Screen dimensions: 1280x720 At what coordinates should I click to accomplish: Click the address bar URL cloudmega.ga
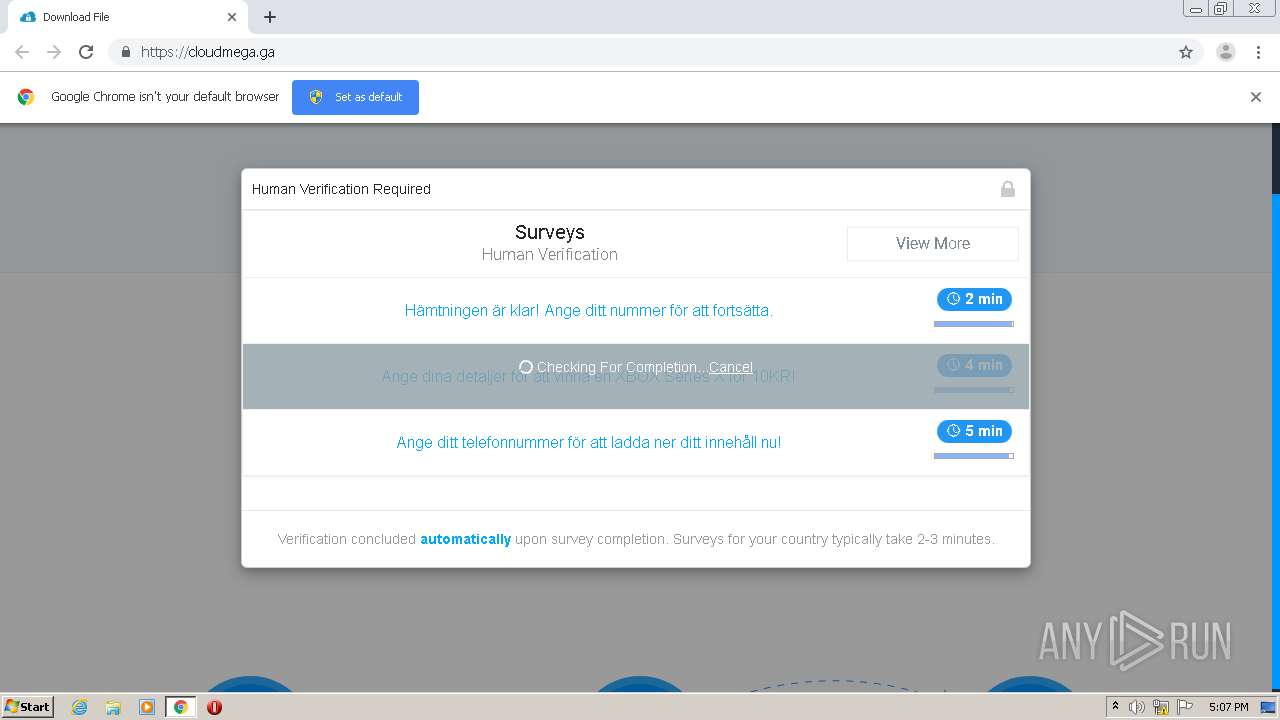click(208, 52)
